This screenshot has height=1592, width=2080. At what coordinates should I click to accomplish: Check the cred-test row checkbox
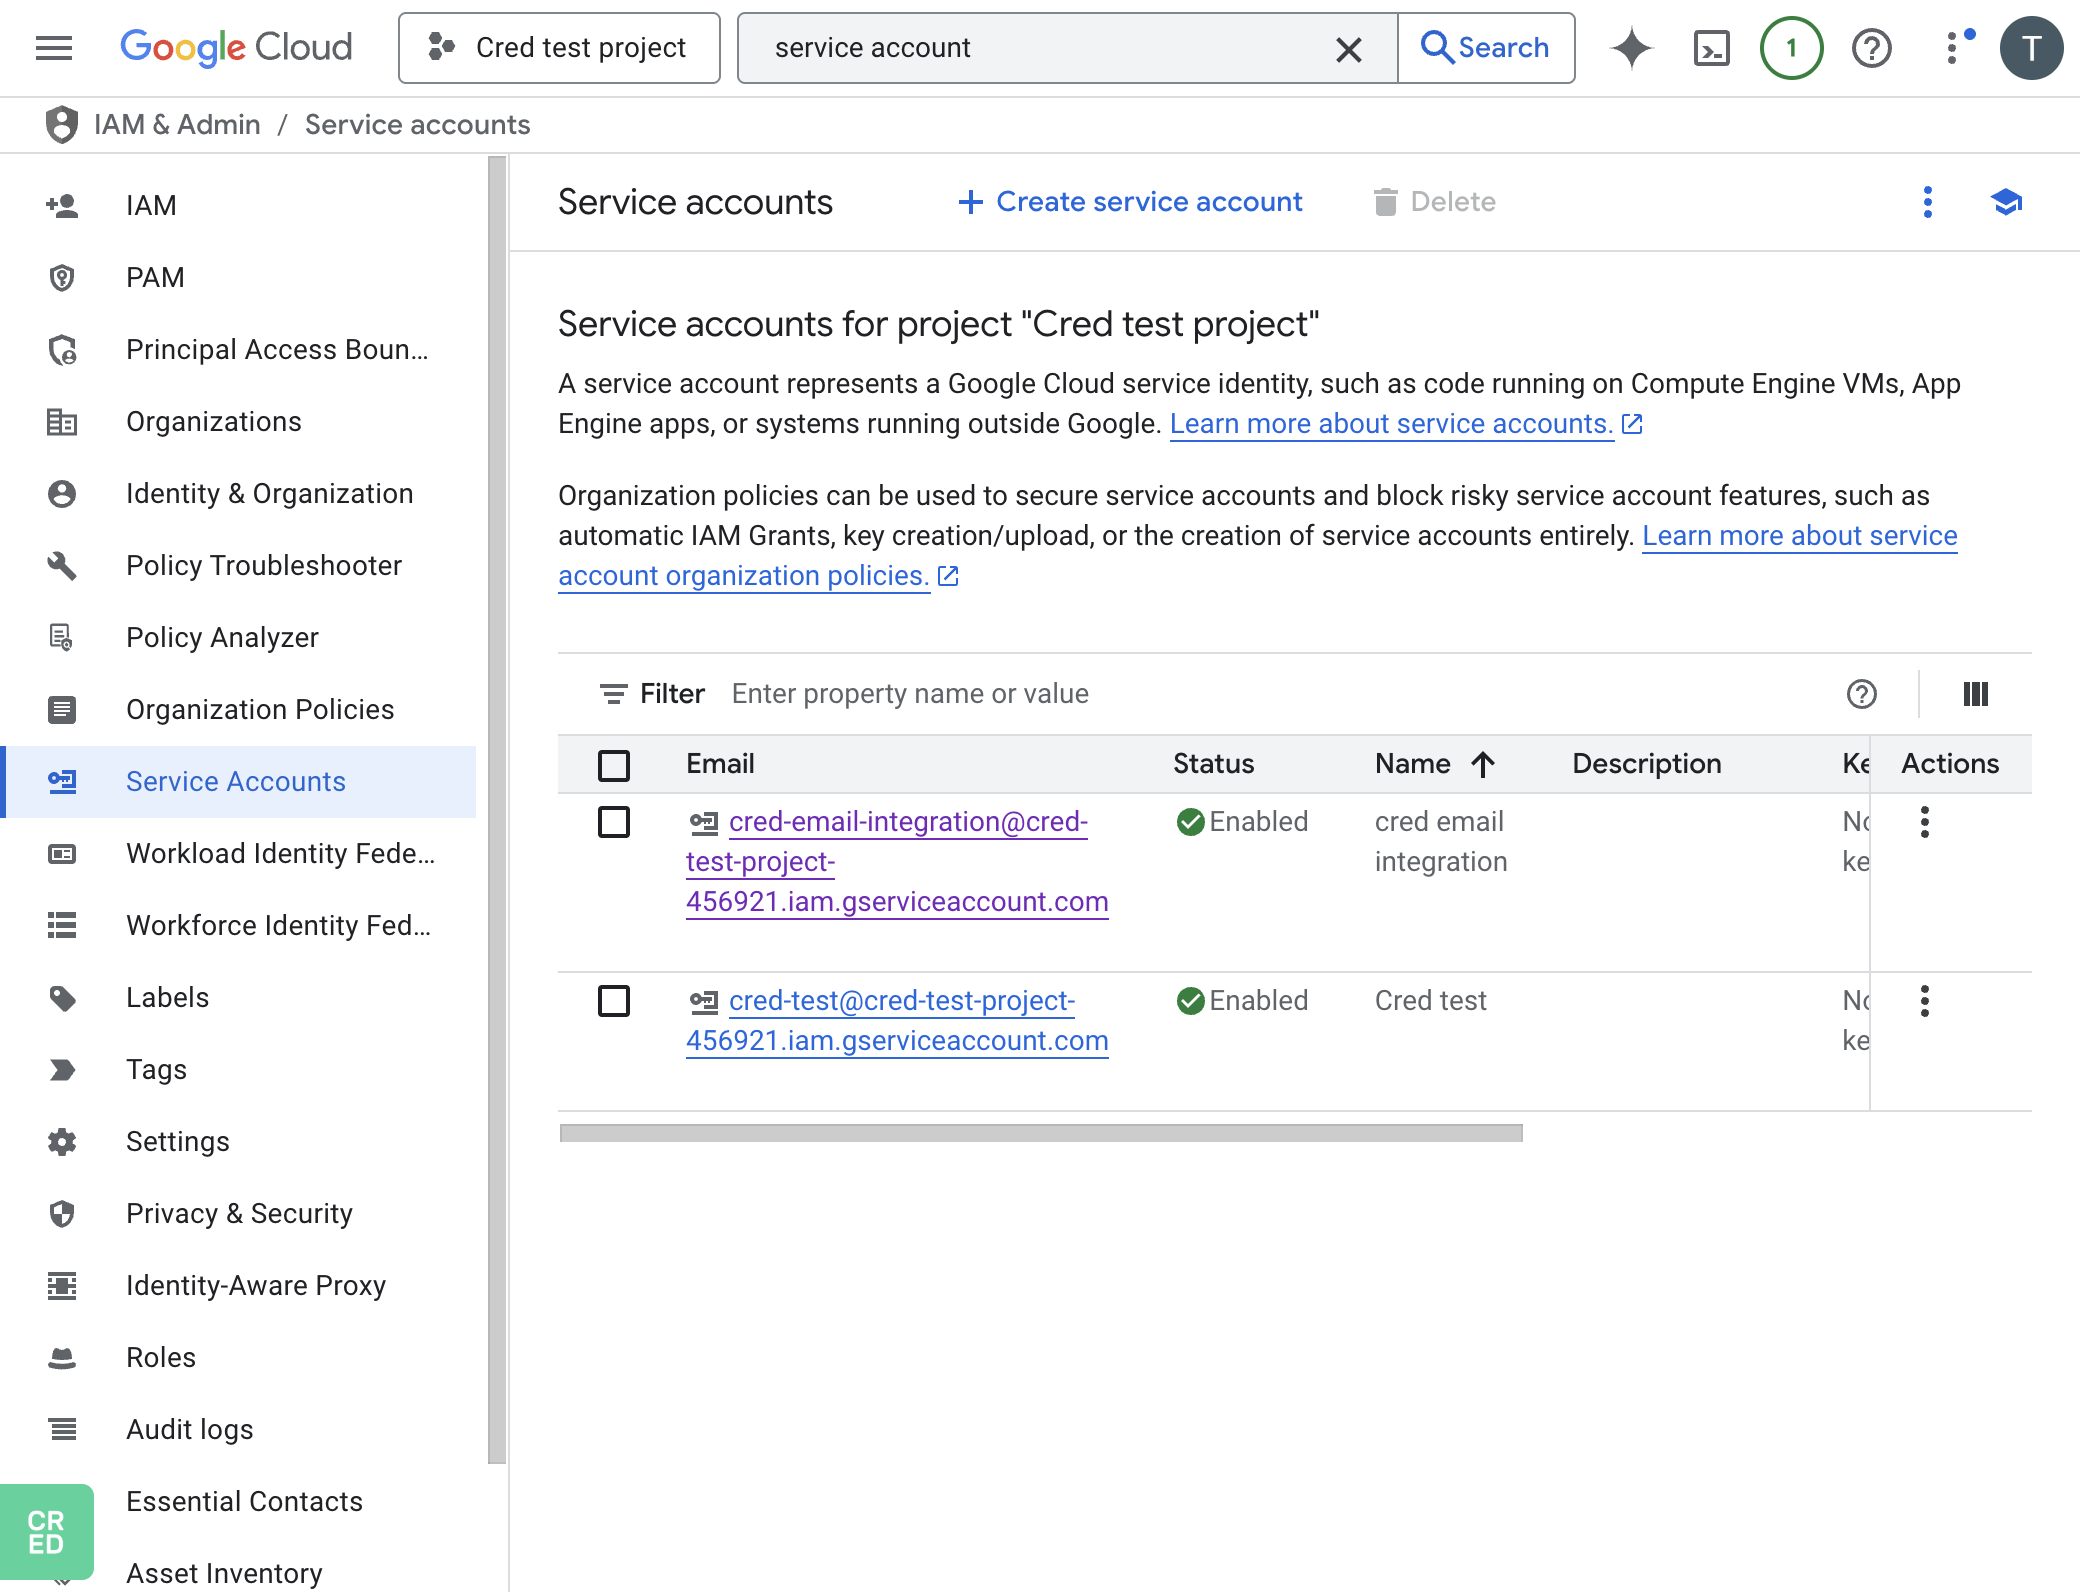tap(614, 1001)
